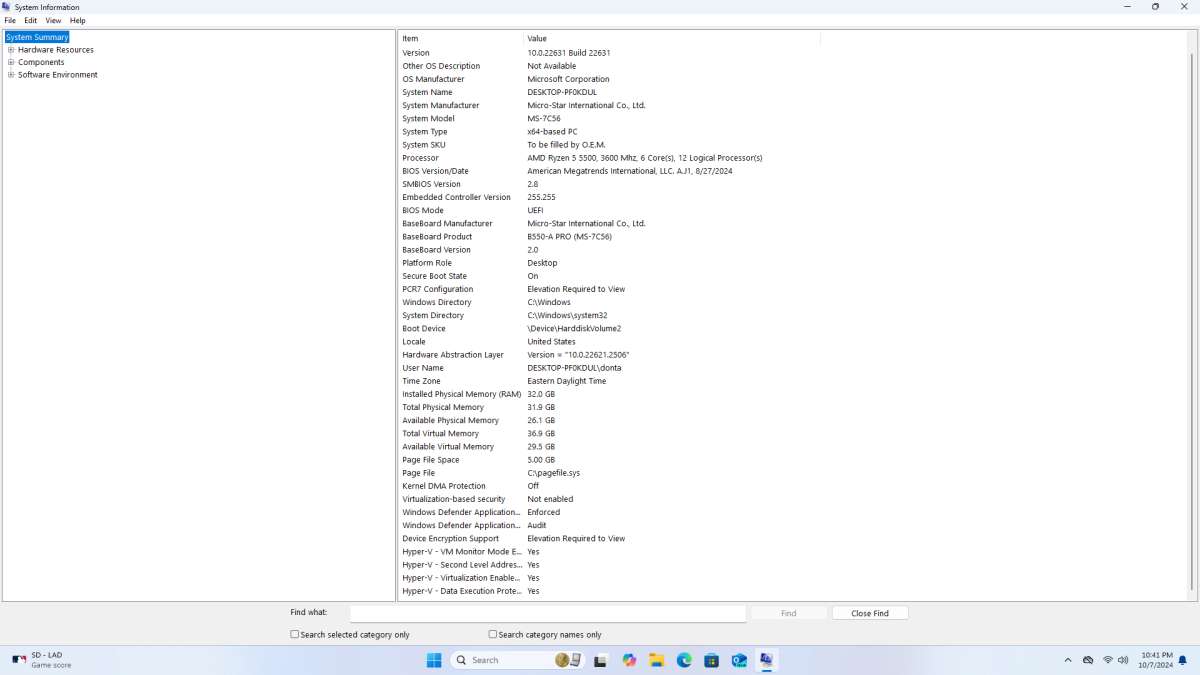Launch the Microsoft Store
The height and width of the screenshot is (675, 1200).
(x=711, y=660)
